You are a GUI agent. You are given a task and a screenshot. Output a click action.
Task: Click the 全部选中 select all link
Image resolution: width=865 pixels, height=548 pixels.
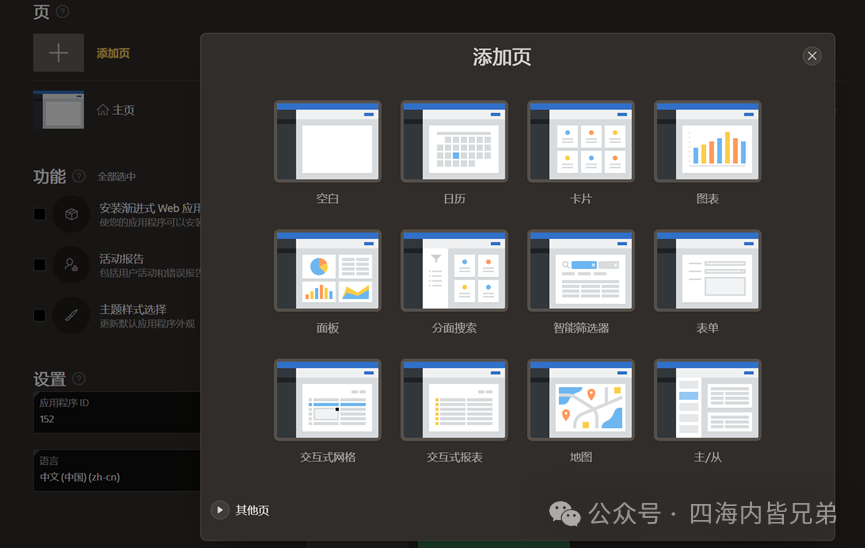tap(116, 177)
